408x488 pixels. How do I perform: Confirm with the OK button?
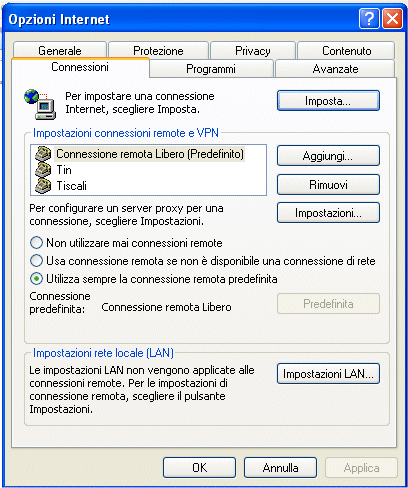pyautogui.click(x=199, y=468)
